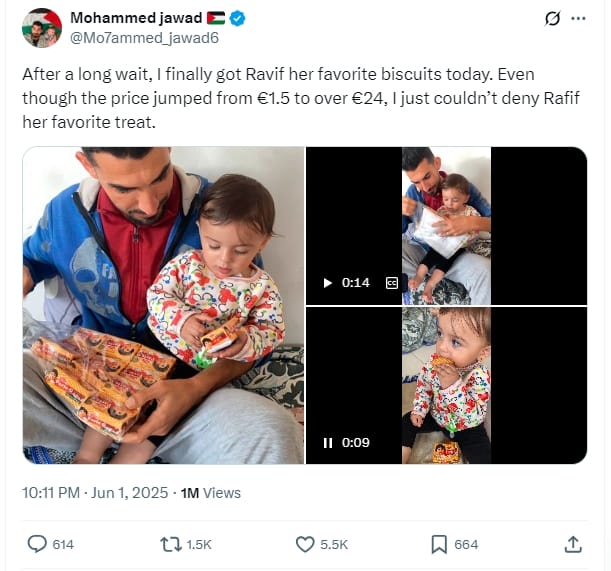Click the @Mo7ammed_jawad6 handle
611x571 pixels.
pos(144,38)
